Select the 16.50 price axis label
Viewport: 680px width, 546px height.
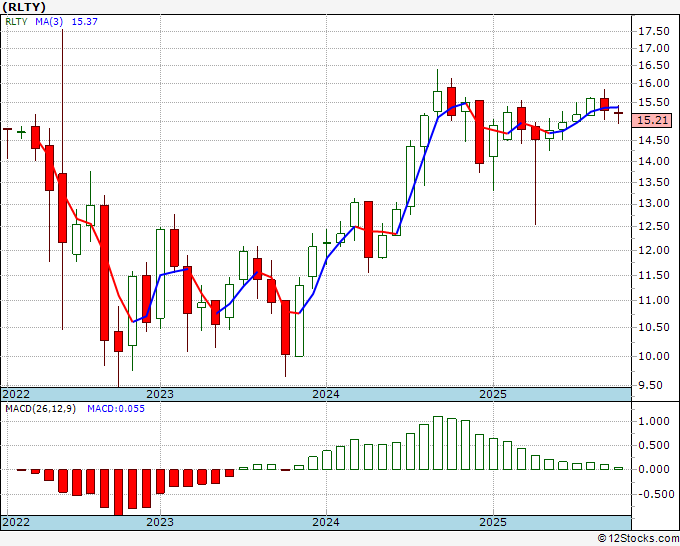pos(654,65)
